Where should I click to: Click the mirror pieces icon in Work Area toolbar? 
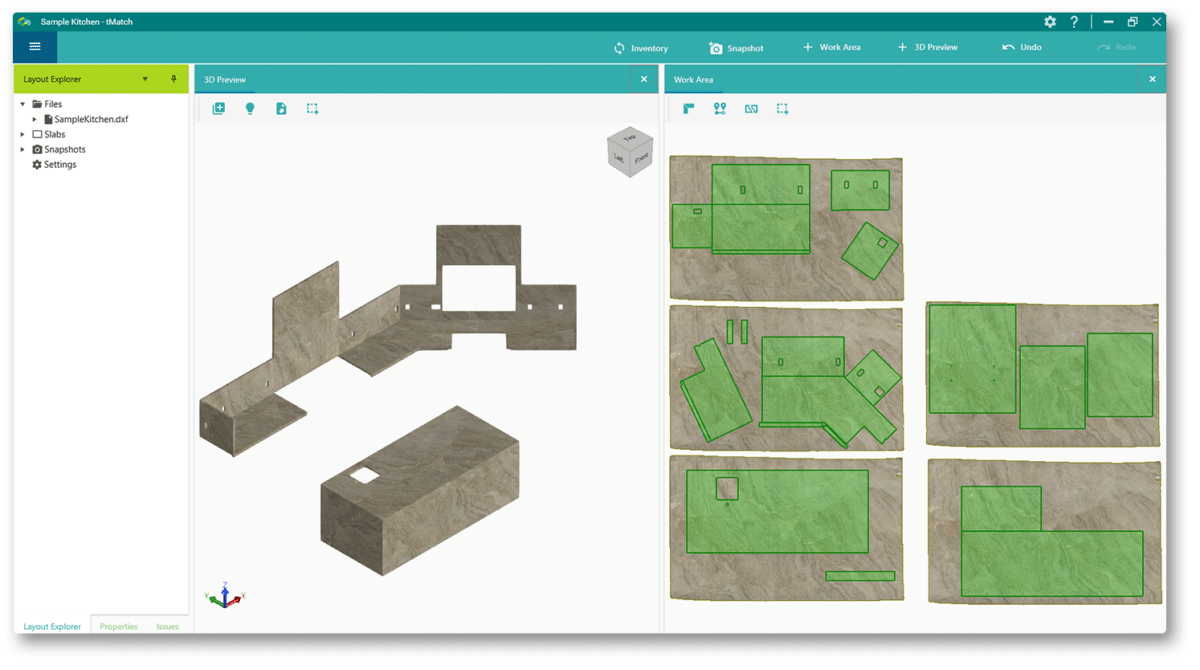pyautogui.click(x=751, y=108)
